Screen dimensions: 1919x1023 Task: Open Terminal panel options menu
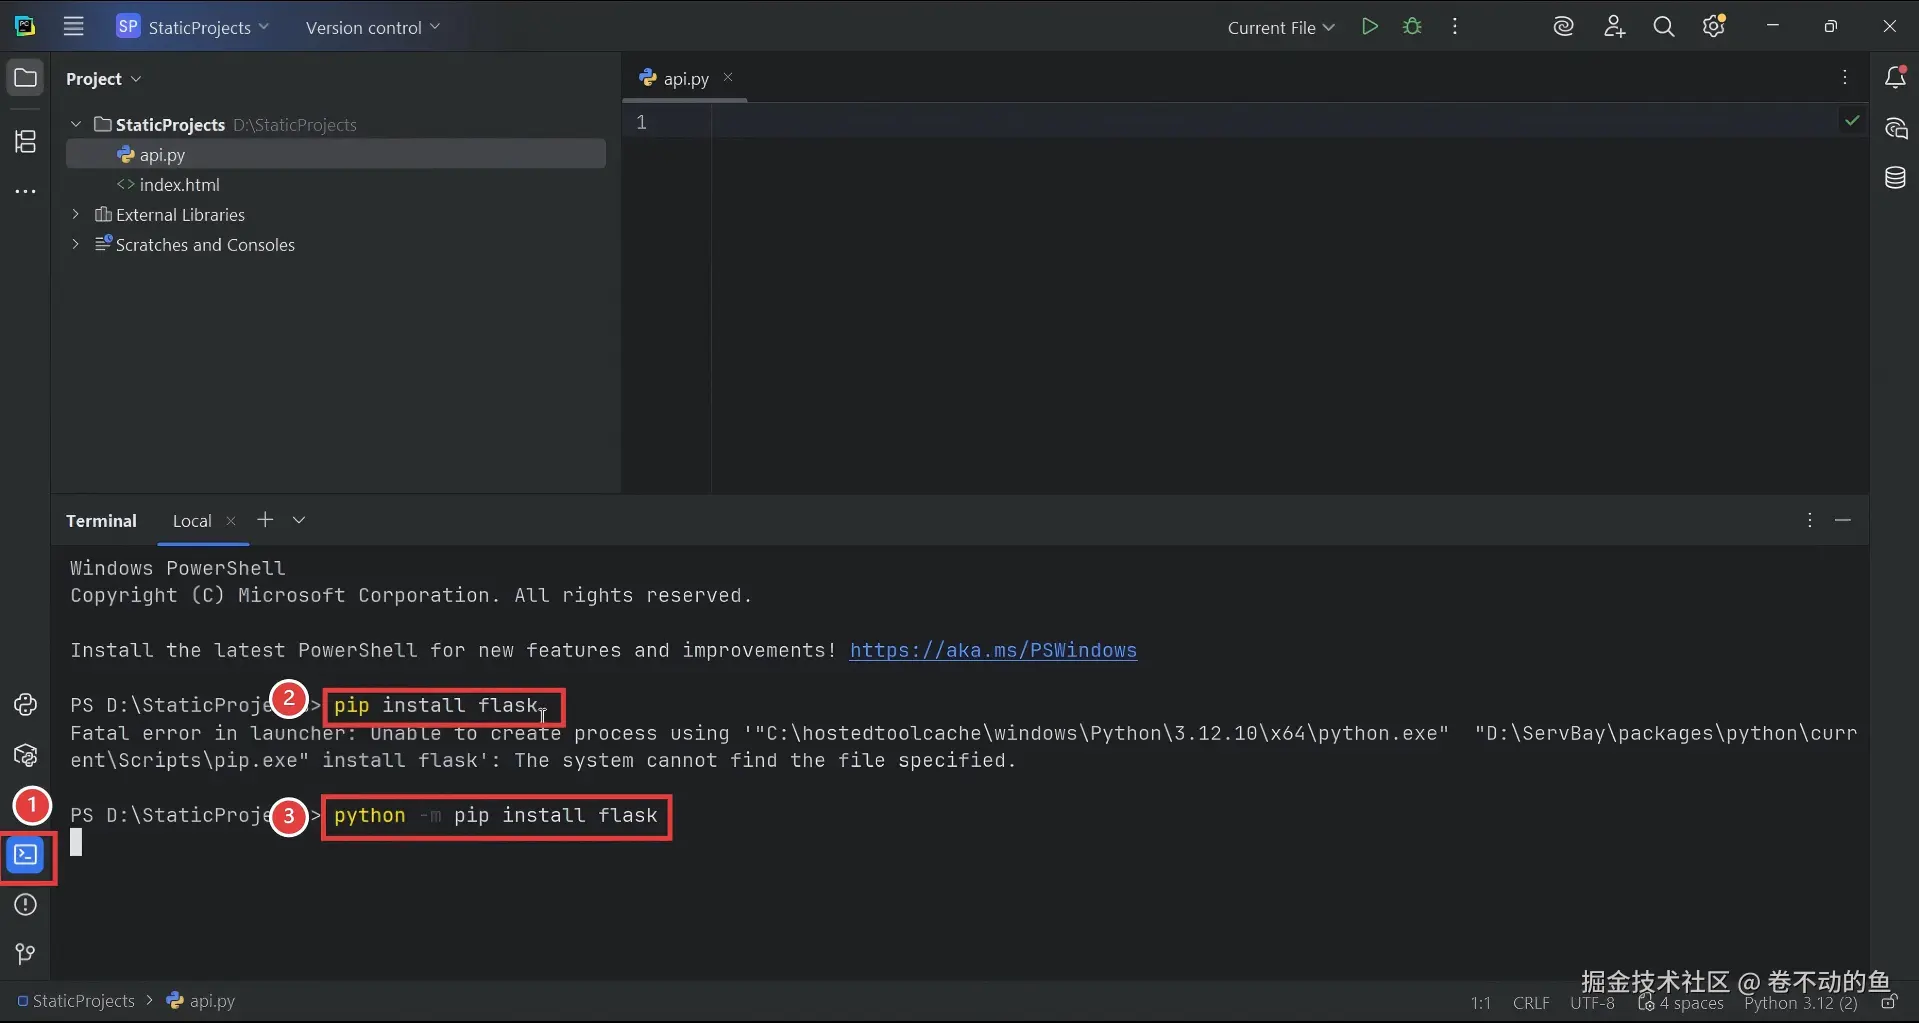[1809, 520]
